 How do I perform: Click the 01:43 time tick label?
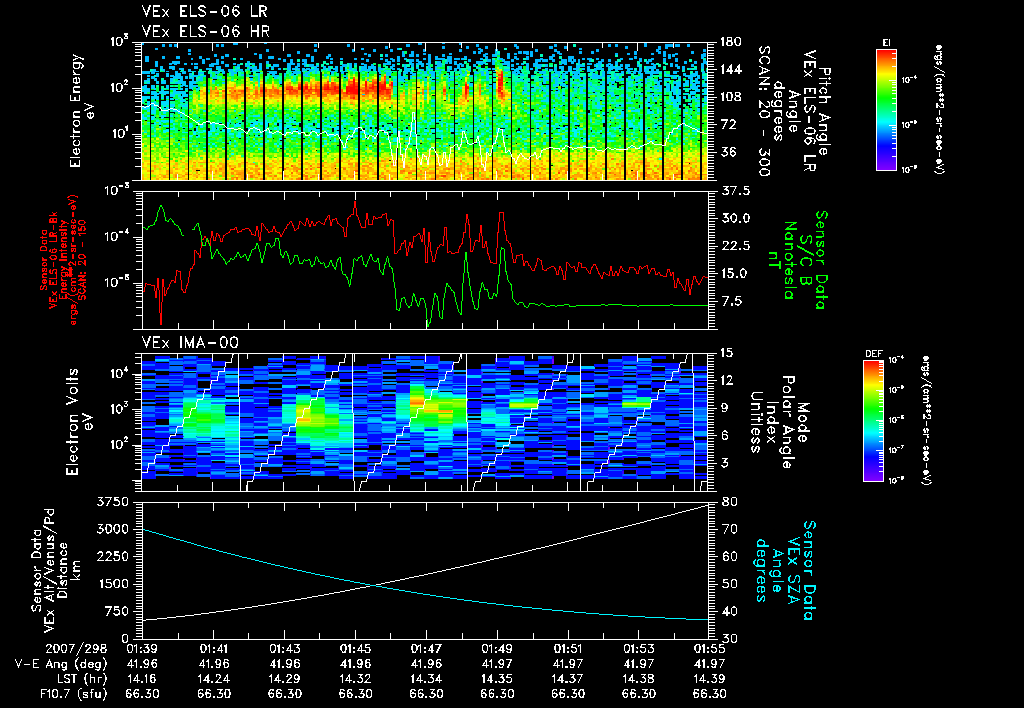[x=285, y=649]
